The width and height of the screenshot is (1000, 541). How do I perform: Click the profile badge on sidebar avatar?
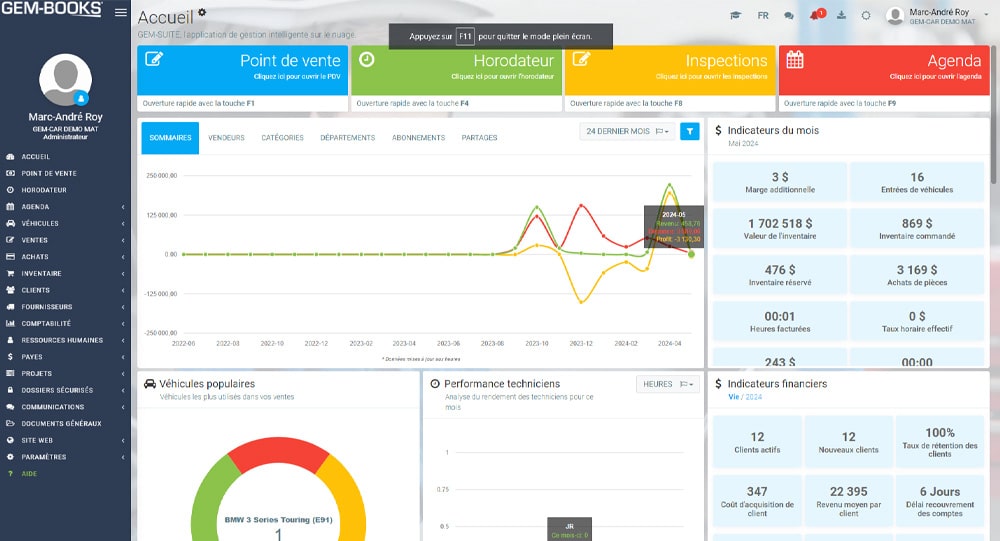pos(81,98)
